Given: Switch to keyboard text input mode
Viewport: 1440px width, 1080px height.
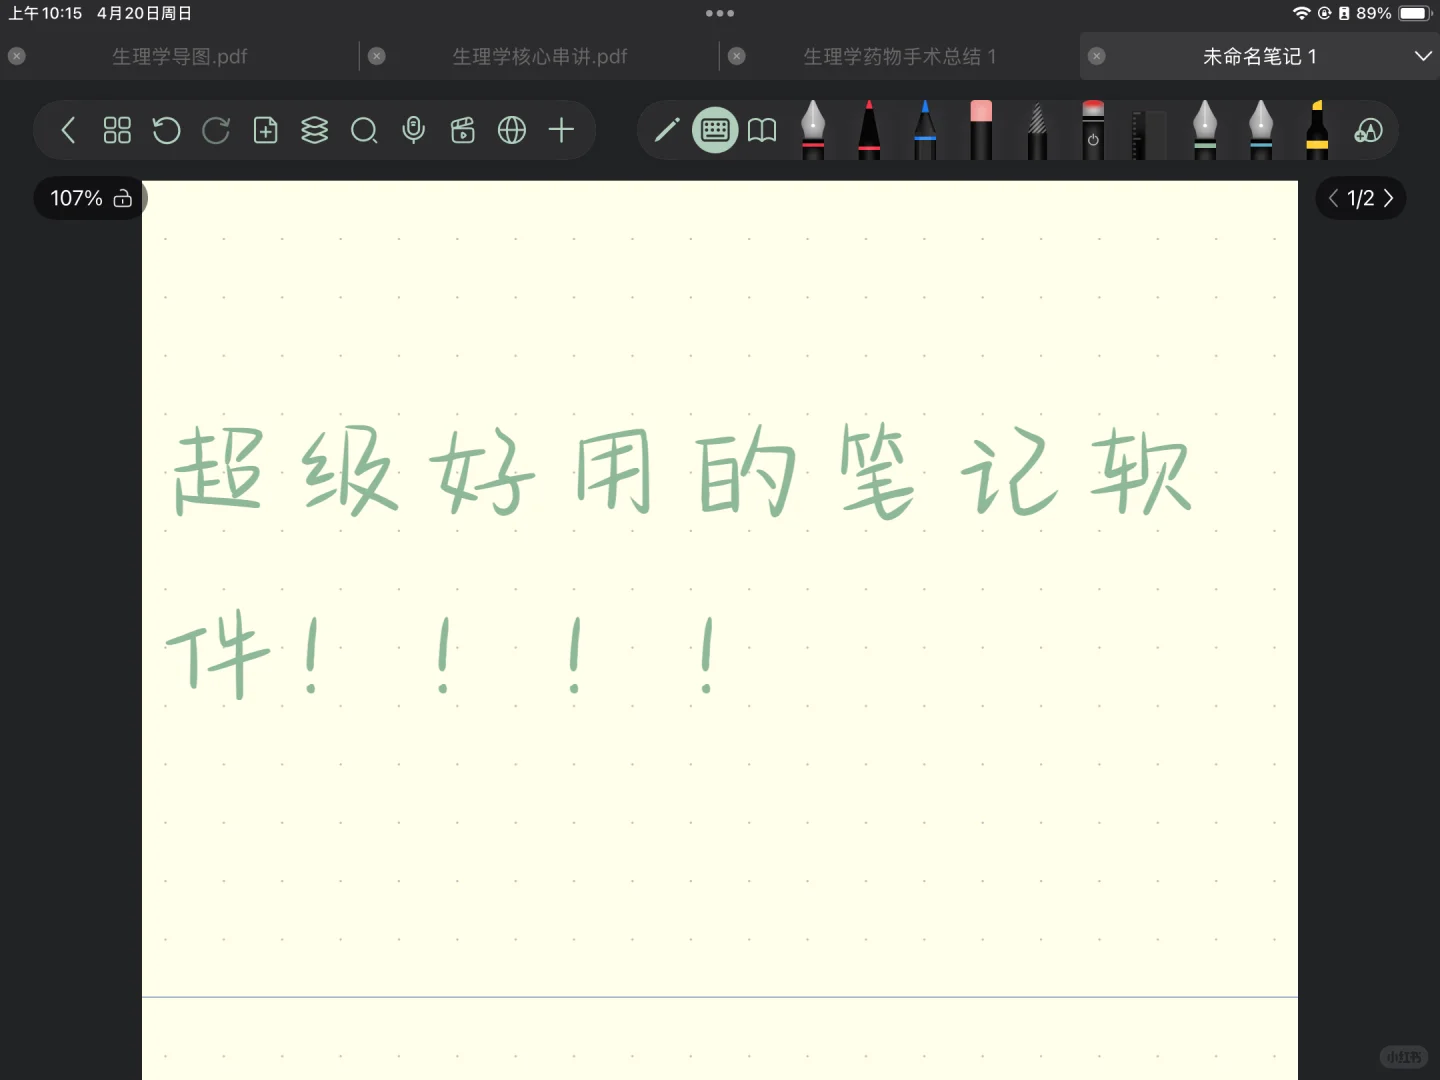Looking at the screenshot, I should pyautogui.click(x=715, y=130).
